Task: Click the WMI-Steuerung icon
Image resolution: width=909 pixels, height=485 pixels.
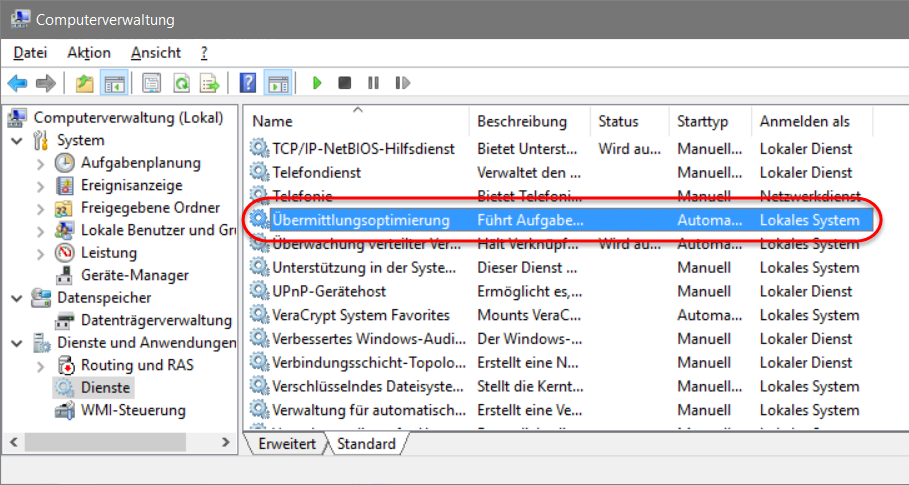Action: point(65,410)
